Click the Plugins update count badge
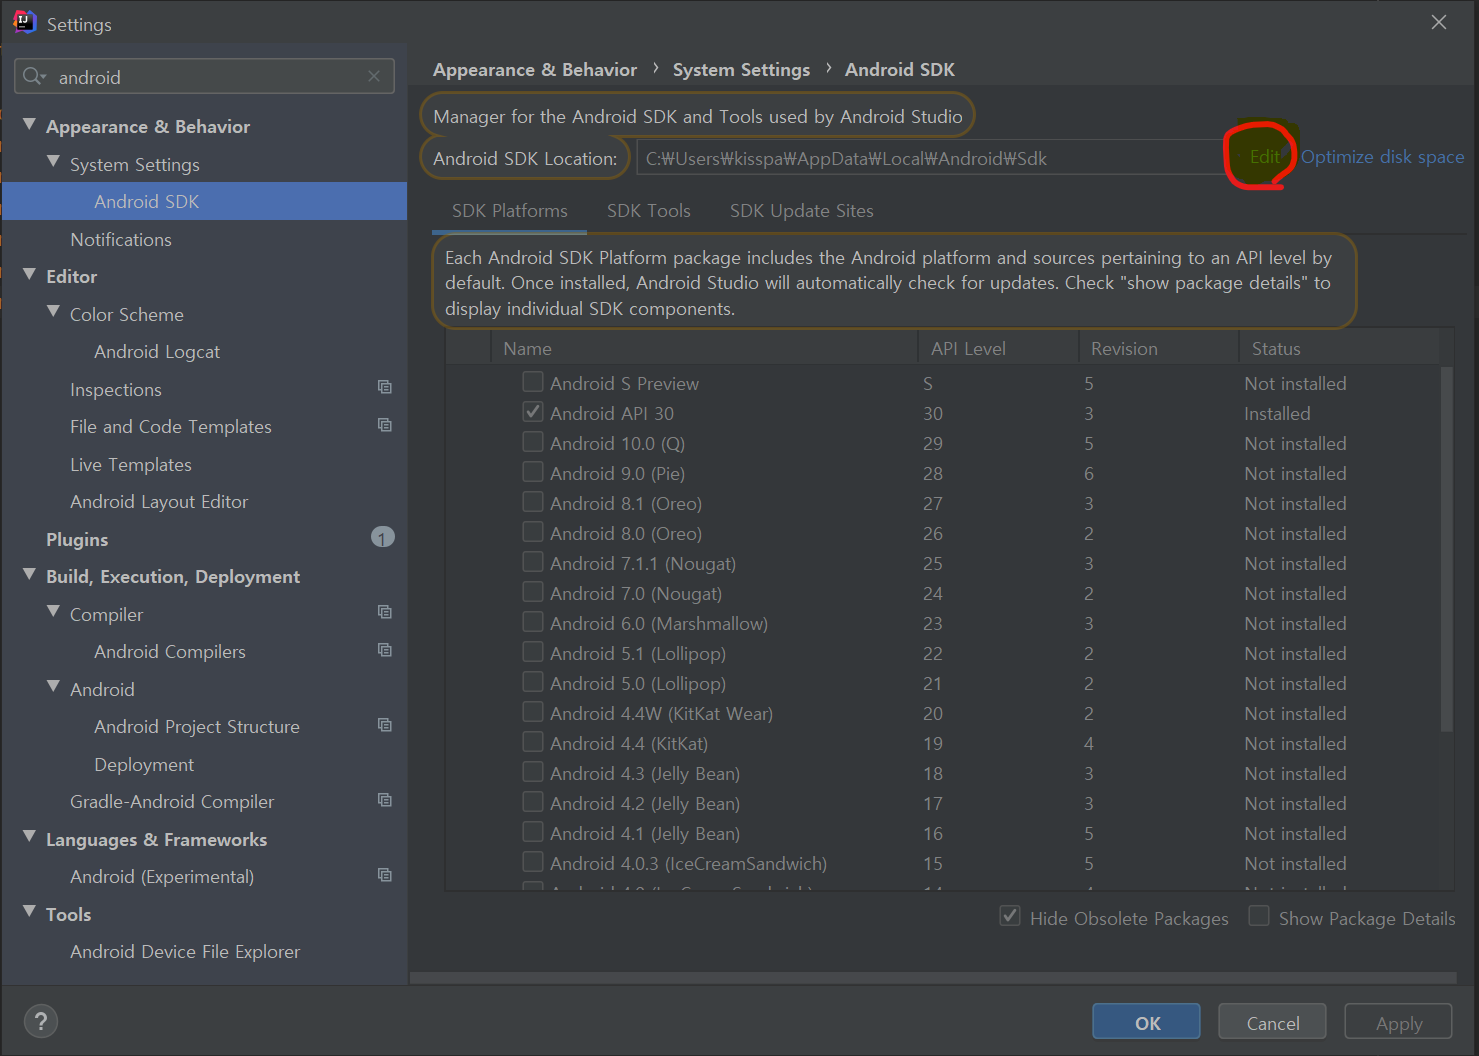The width and height of the screenshot is (1479, 1056). (x=383, y=538)
